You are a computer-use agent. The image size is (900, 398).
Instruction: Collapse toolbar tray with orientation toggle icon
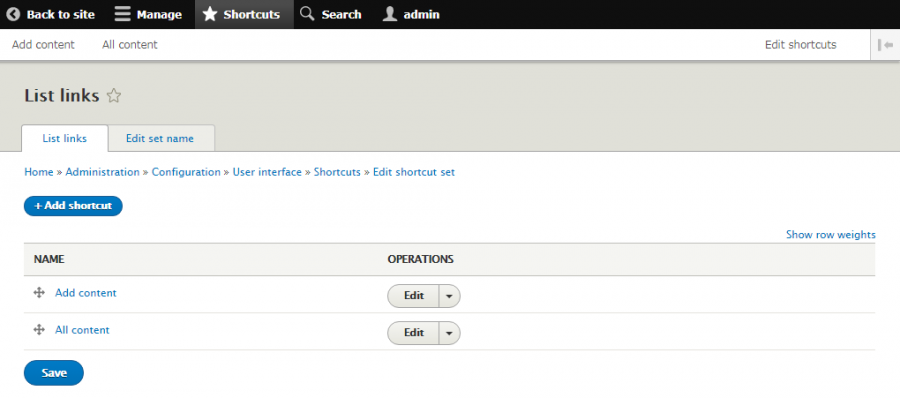(885, 45)
